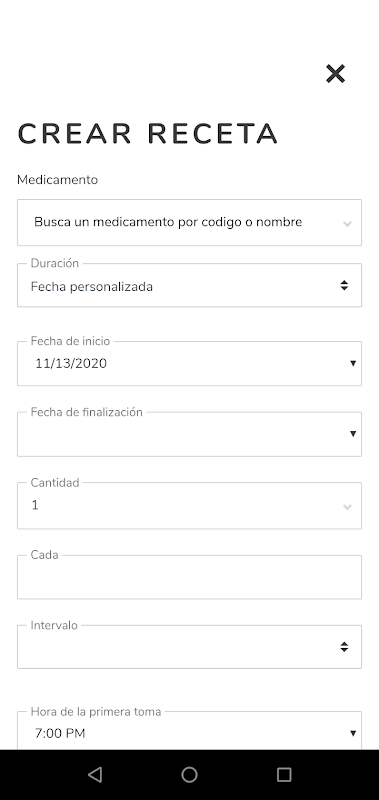Tap the Android home circle icon
Image resolution: width=379 pixels, height=800 pixels.
[189, 774]
